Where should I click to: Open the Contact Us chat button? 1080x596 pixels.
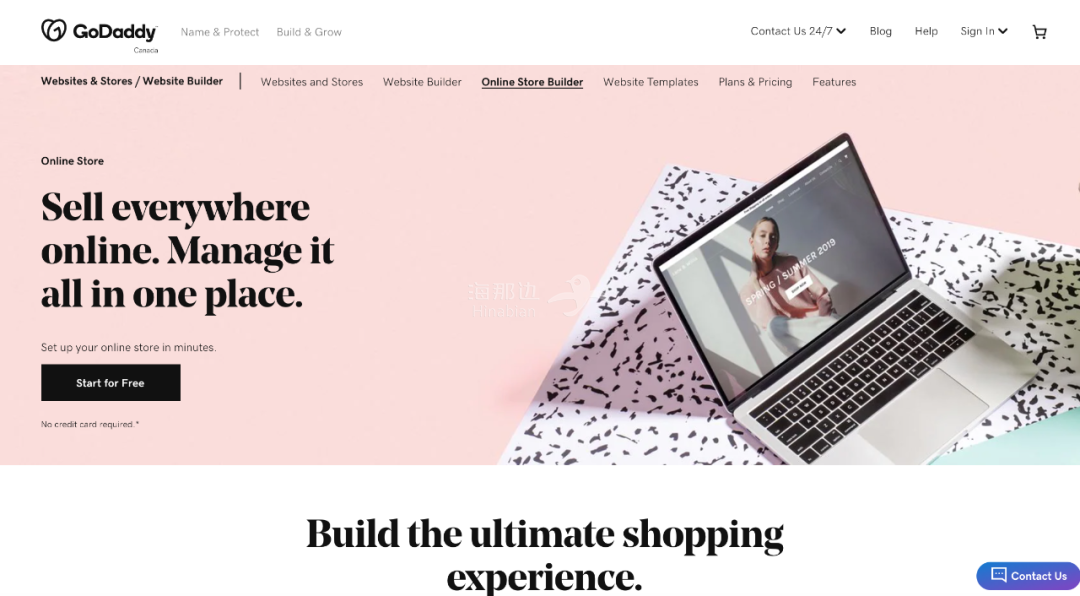click(1028, 575)
